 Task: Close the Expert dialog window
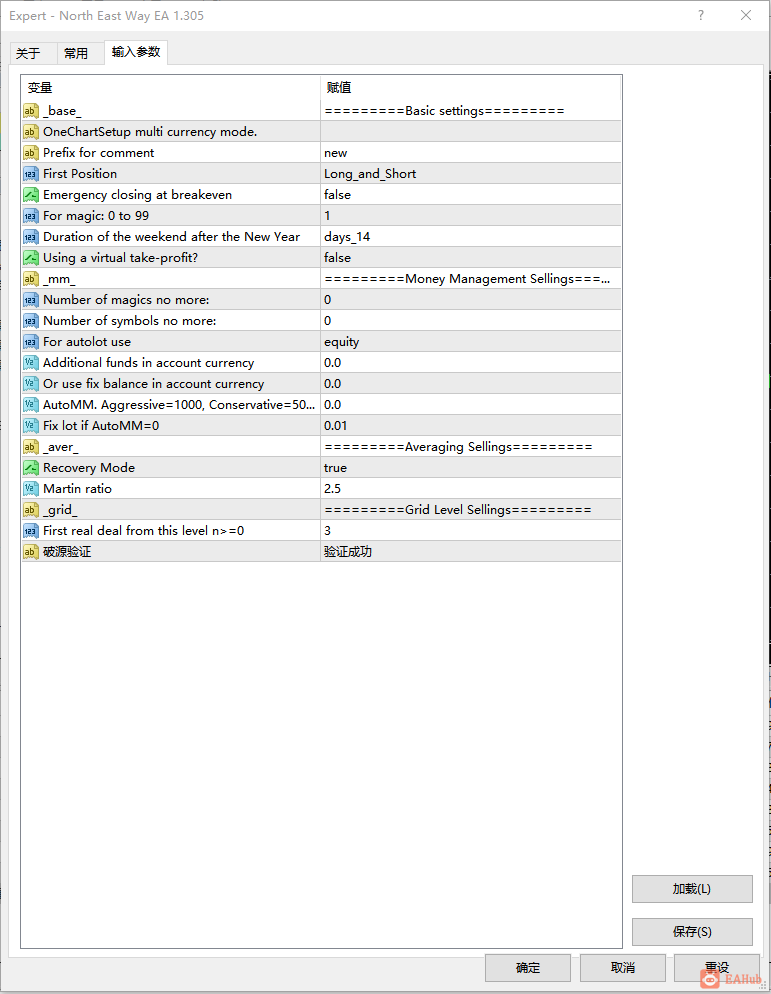point(746,15)
